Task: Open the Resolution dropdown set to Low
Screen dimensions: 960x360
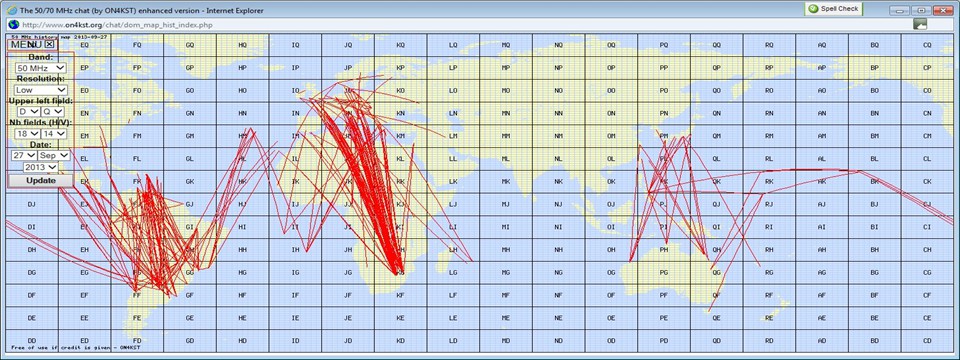Action: coord(41,90)
